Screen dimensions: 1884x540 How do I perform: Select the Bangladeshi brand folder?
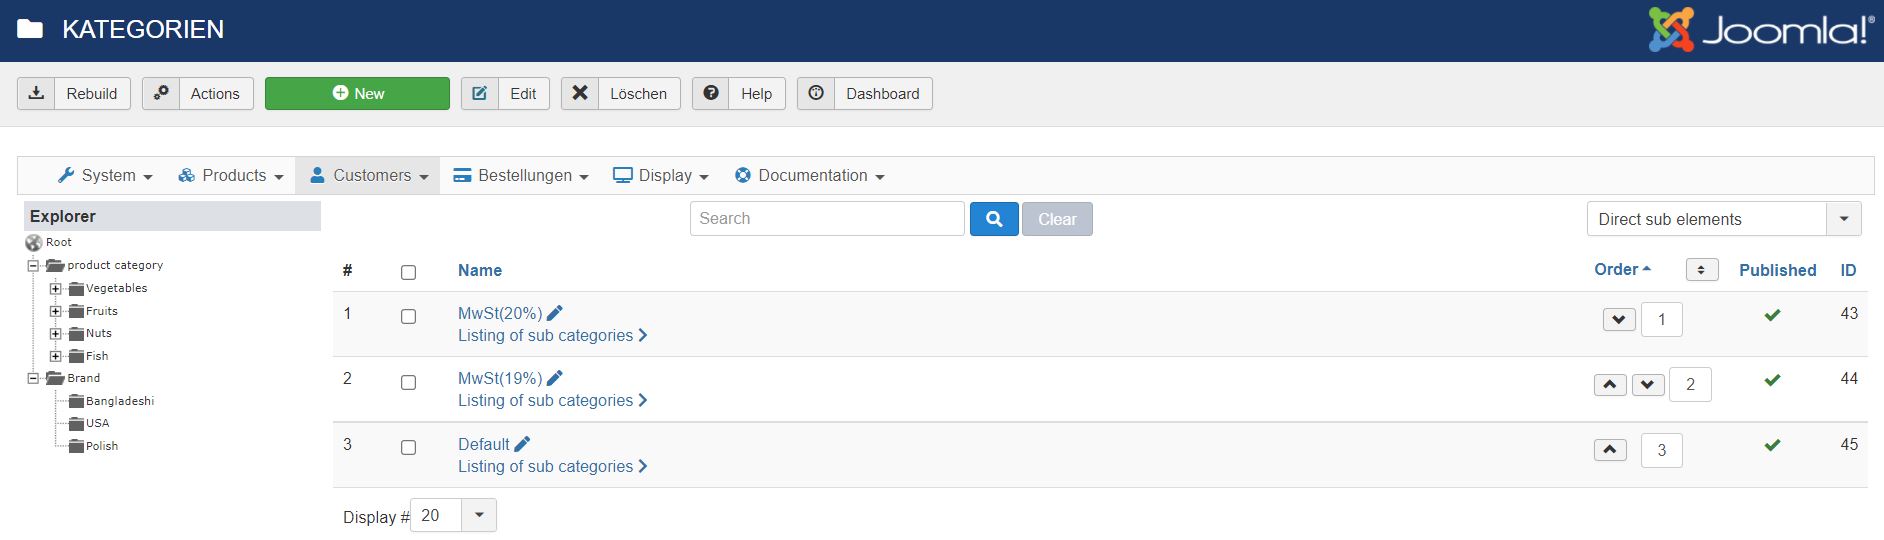tap(119, 401)
